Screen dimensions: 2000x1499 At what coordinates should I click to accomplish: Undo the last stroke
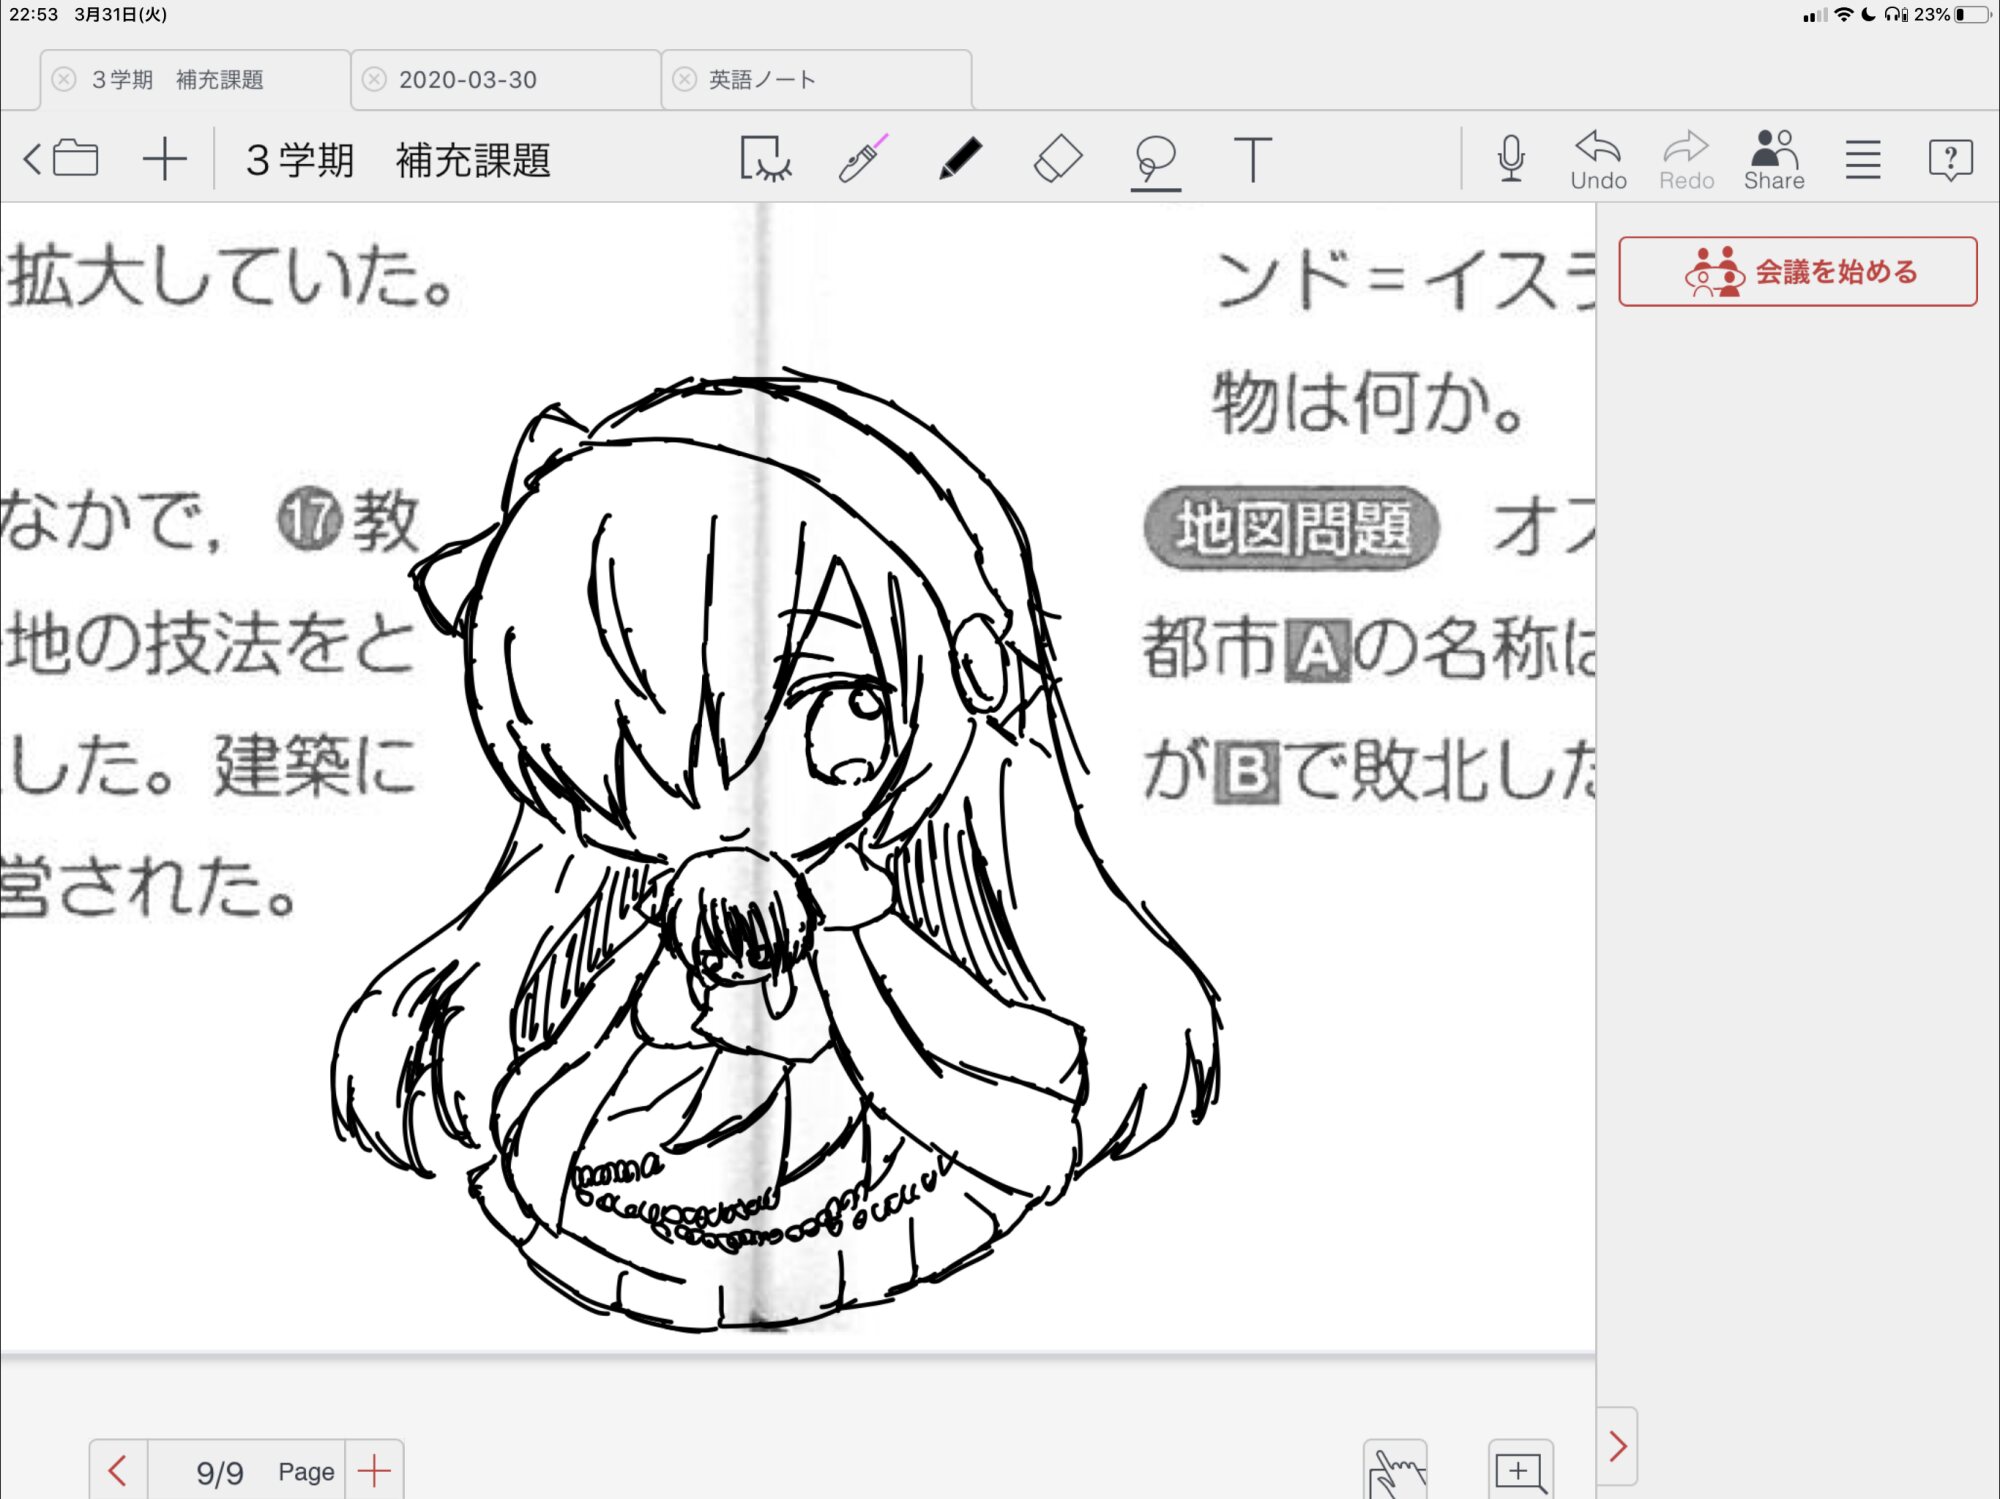pos(1598,159)
